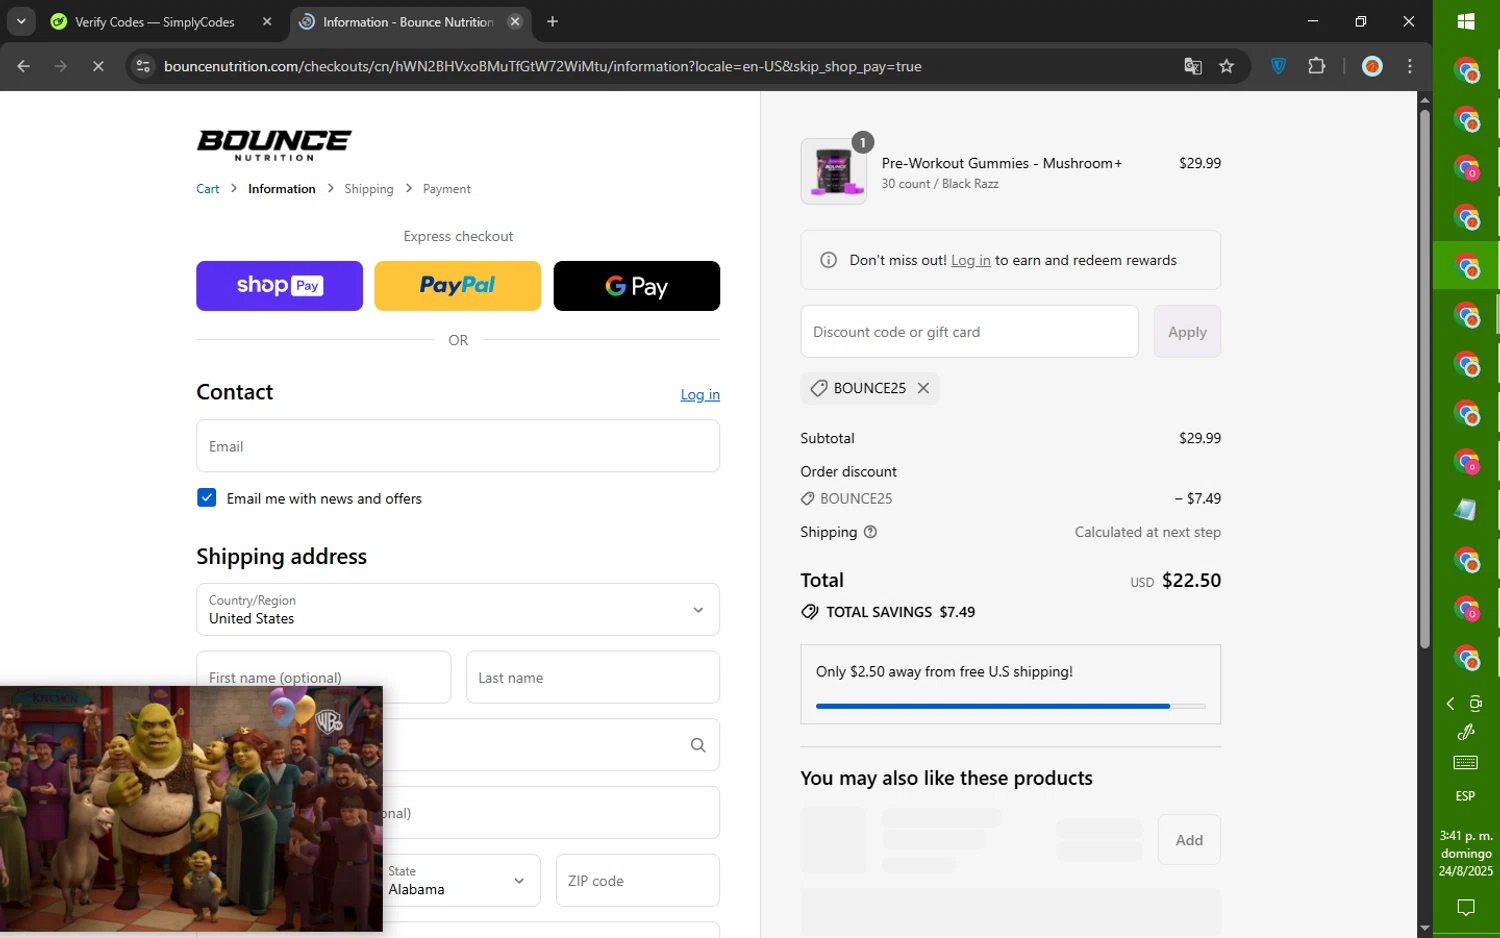The height and width of the screenshot is (938, 1500).
Task: Show hidden system tray icons chevron
Action: [1450, 704]
